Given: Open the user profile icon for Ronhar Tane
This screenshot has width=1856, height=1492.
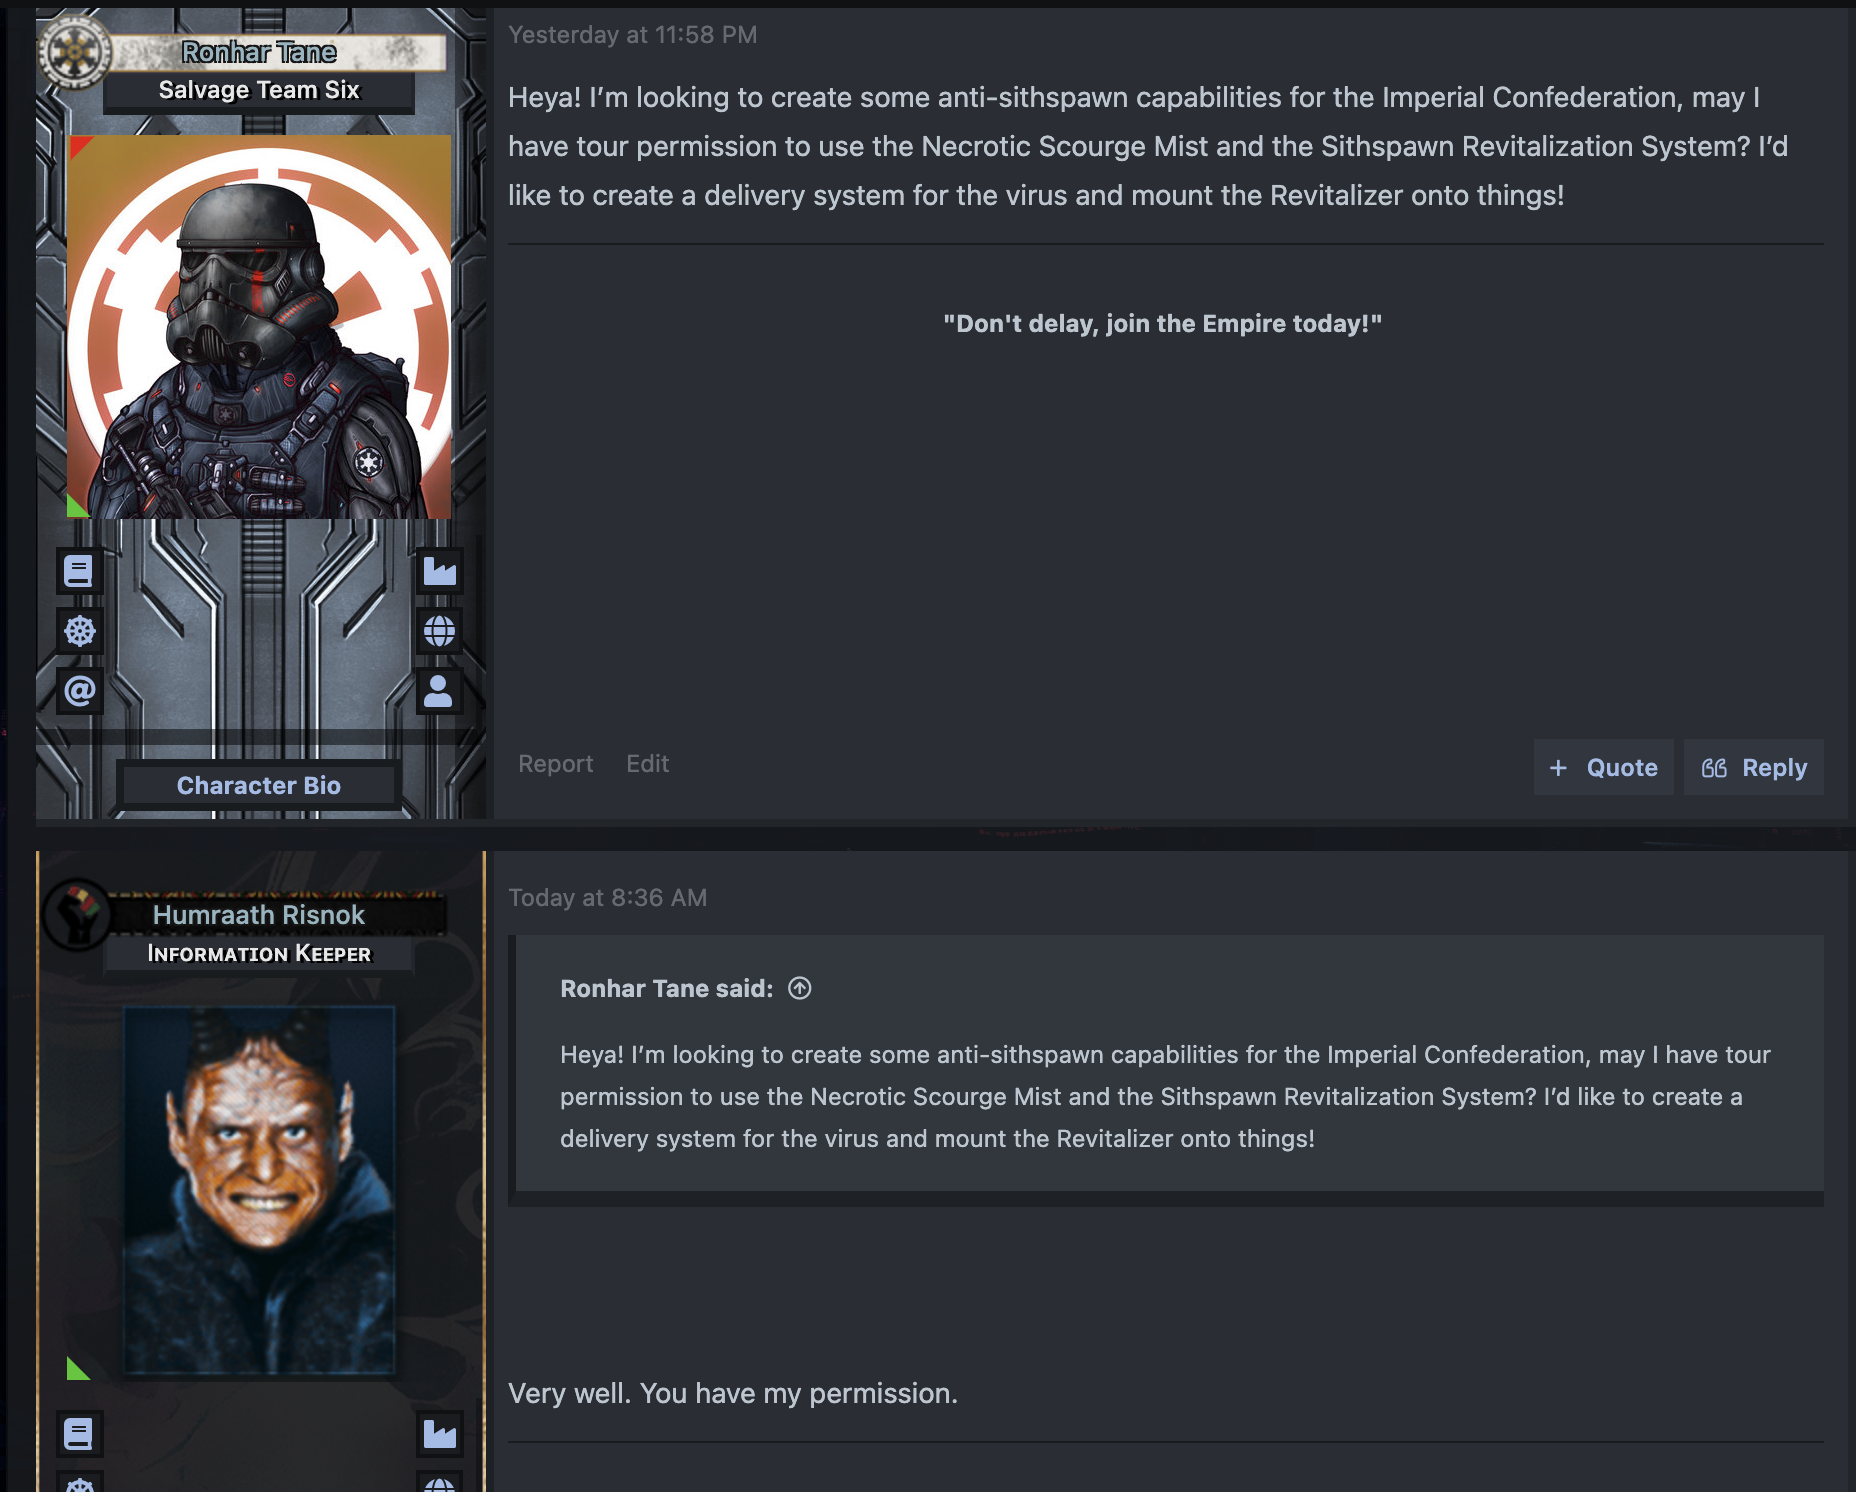Looking at the screenshot, I should point(439,691).
